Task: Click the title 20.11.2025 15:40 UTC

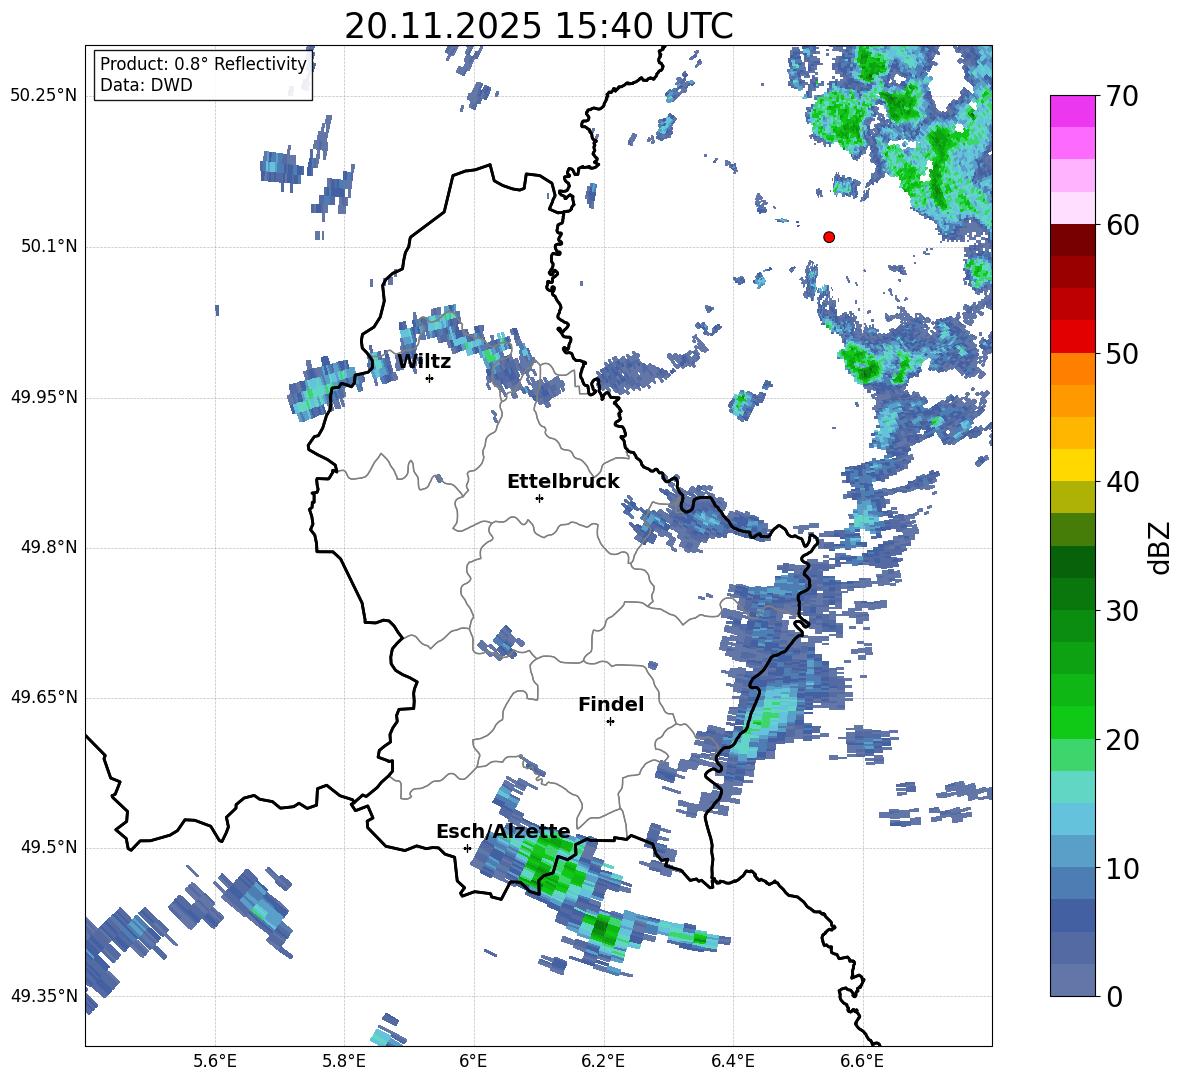Action: [x=538, y=26]
